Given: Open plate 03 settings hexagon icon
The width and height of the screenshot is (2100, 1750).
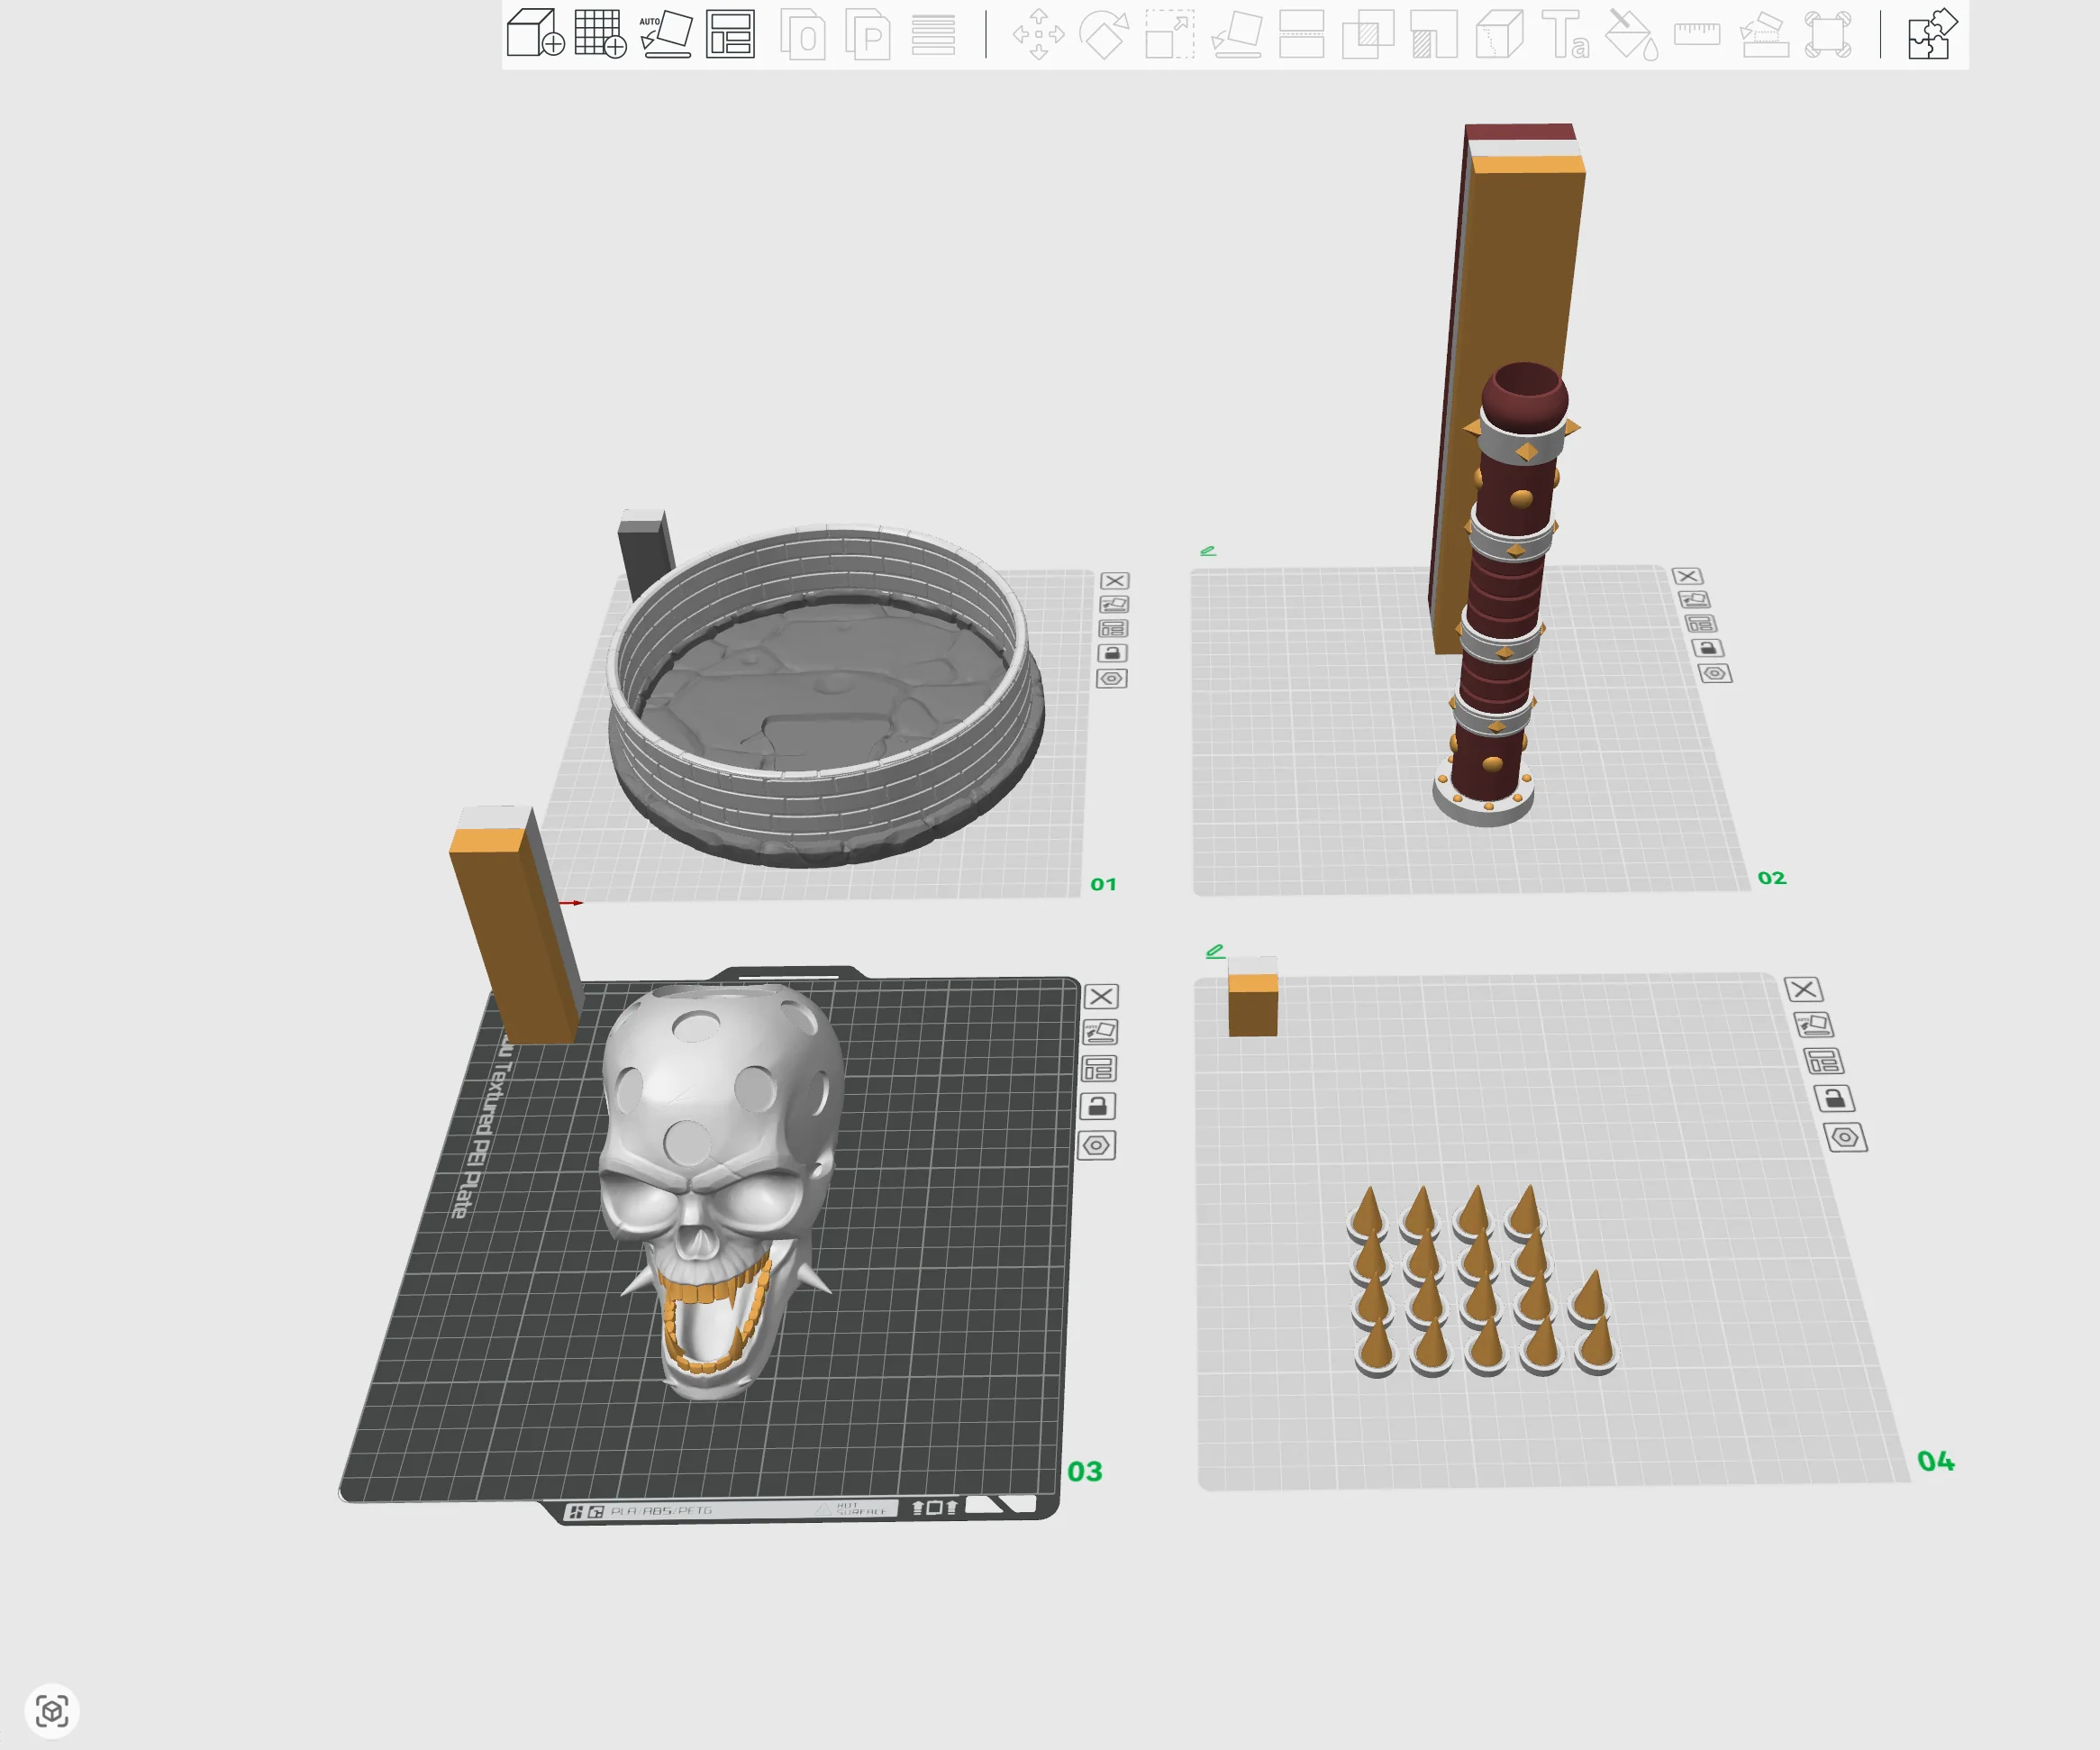Looking at the screenshot, I should 1096,1145.
